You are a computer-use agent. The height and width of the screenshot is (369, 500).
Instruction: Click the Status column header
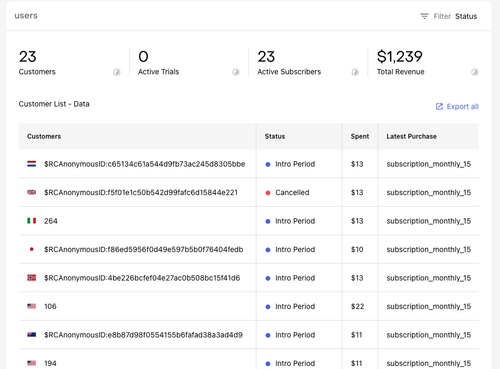[x=275, y=136]
